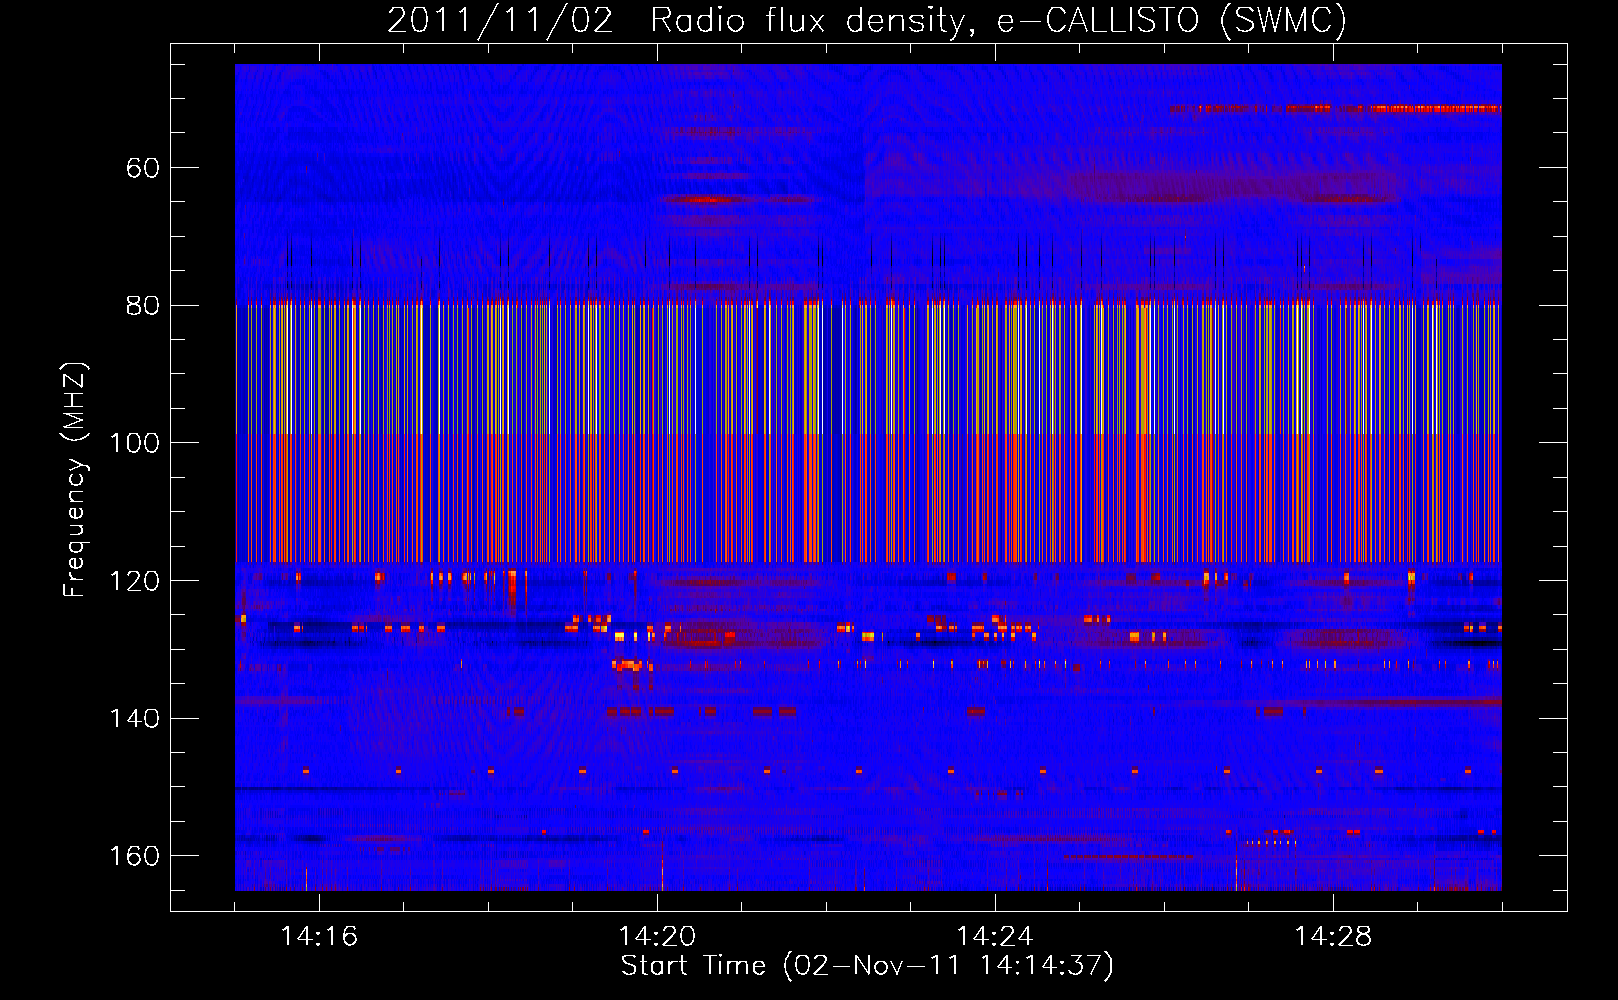The height and width of the screenshot is (1000, 1618).
Task: Click the 140 frequency tick label
Action: pos(134,719)
